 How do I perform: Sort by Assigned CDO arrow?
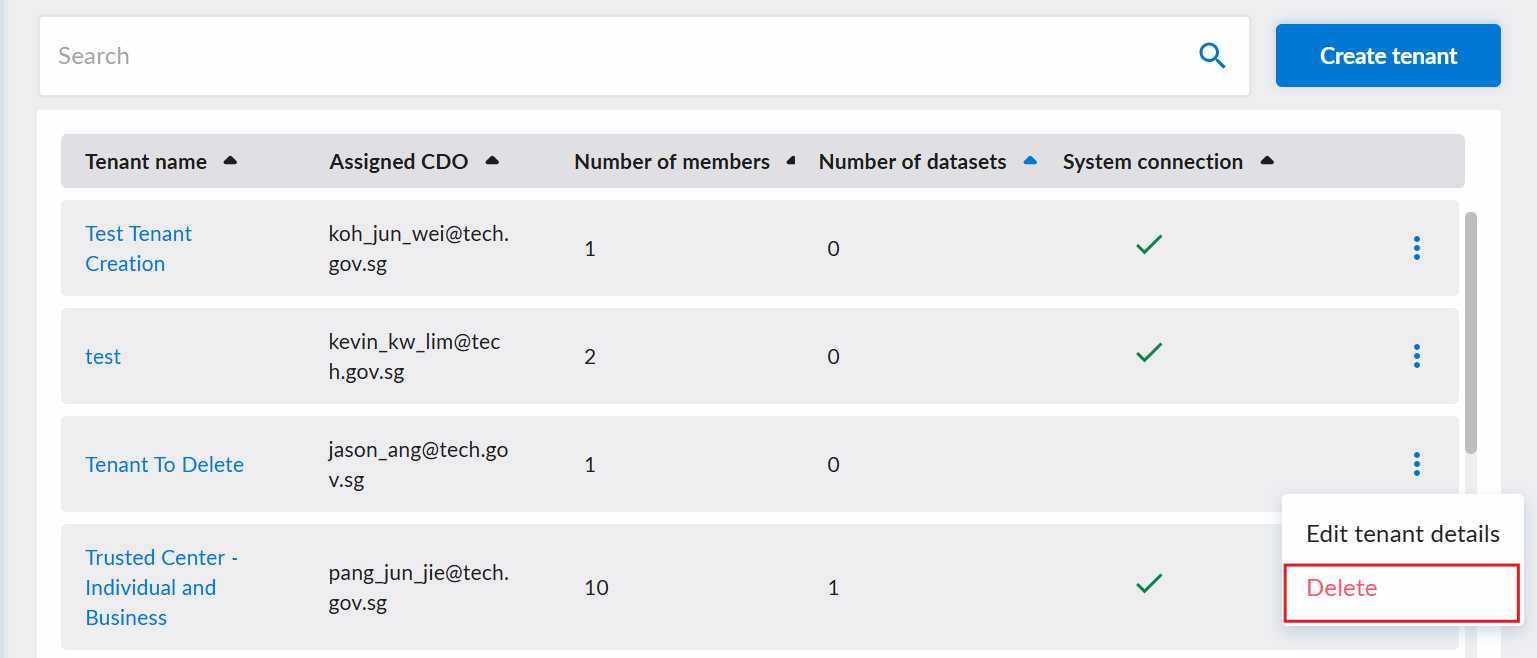click(491, 161)
